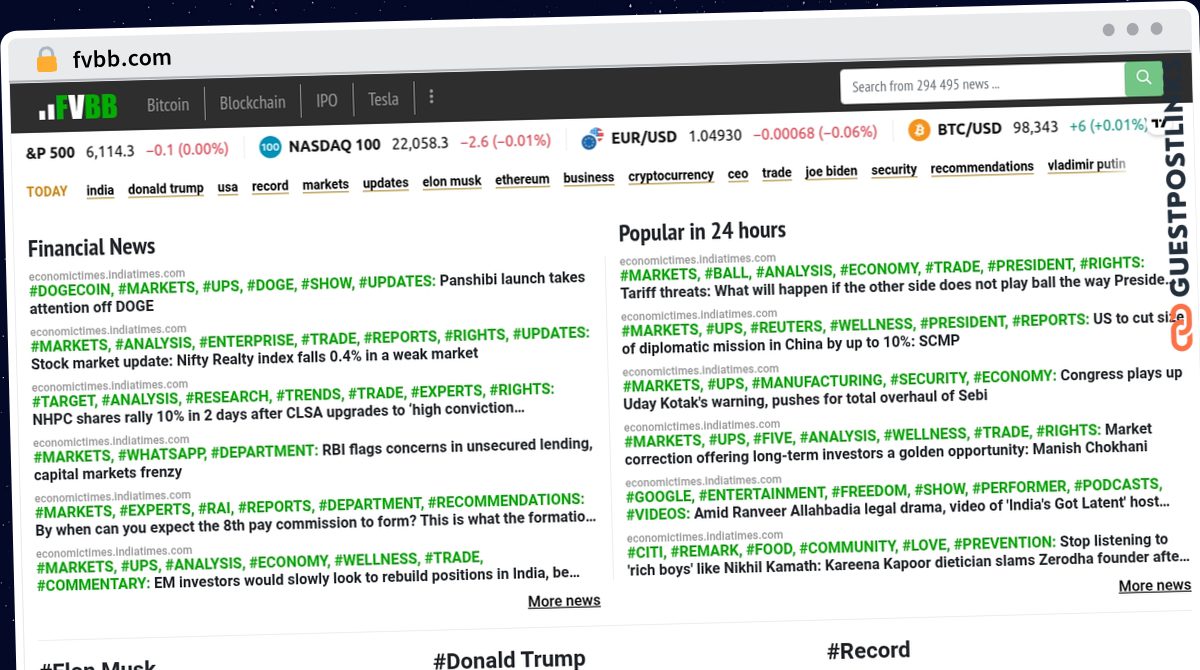Viewport: 1200px width, 670px height.
Task: Click the vladimir putin trending tag
Action: (x=1087, y=164)
